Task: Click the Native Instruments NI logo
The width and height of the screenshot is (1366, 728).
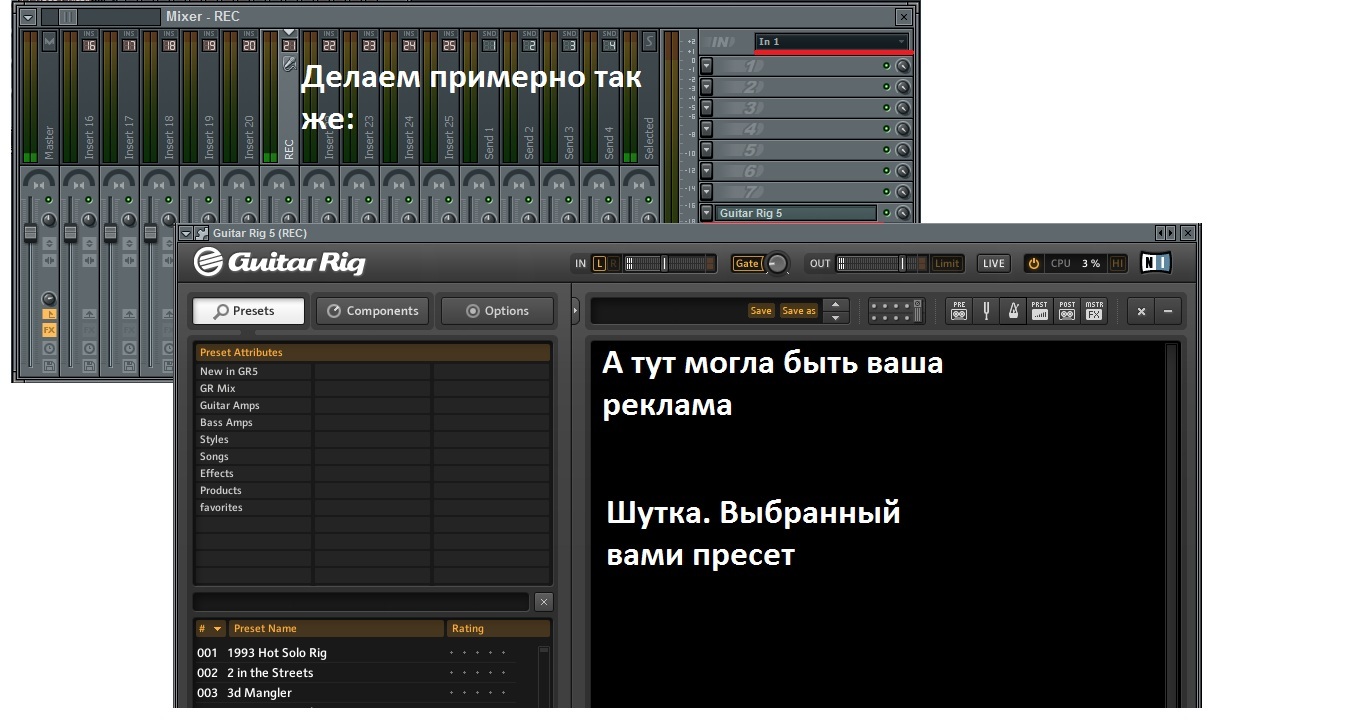Action: tap(1158, 263)
